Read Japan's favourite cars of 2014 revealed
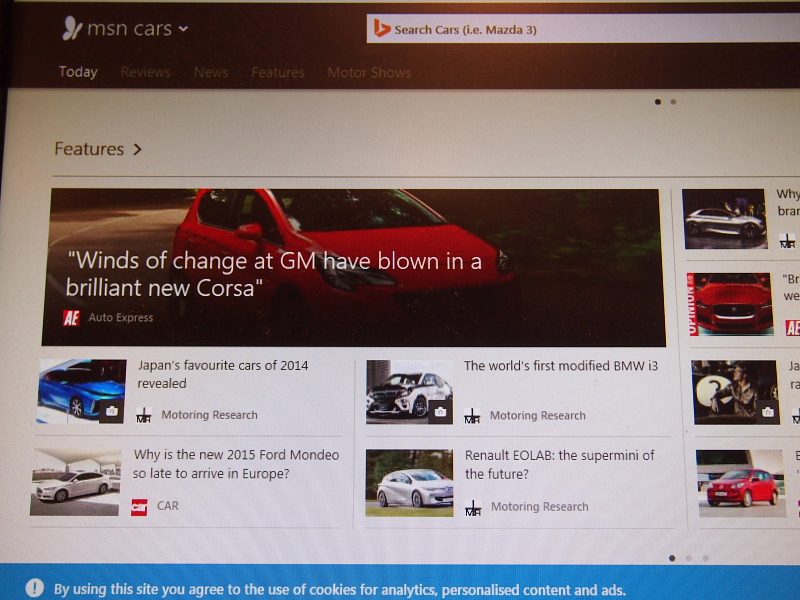This screenshot has width=800, height=600. point(222,374)
